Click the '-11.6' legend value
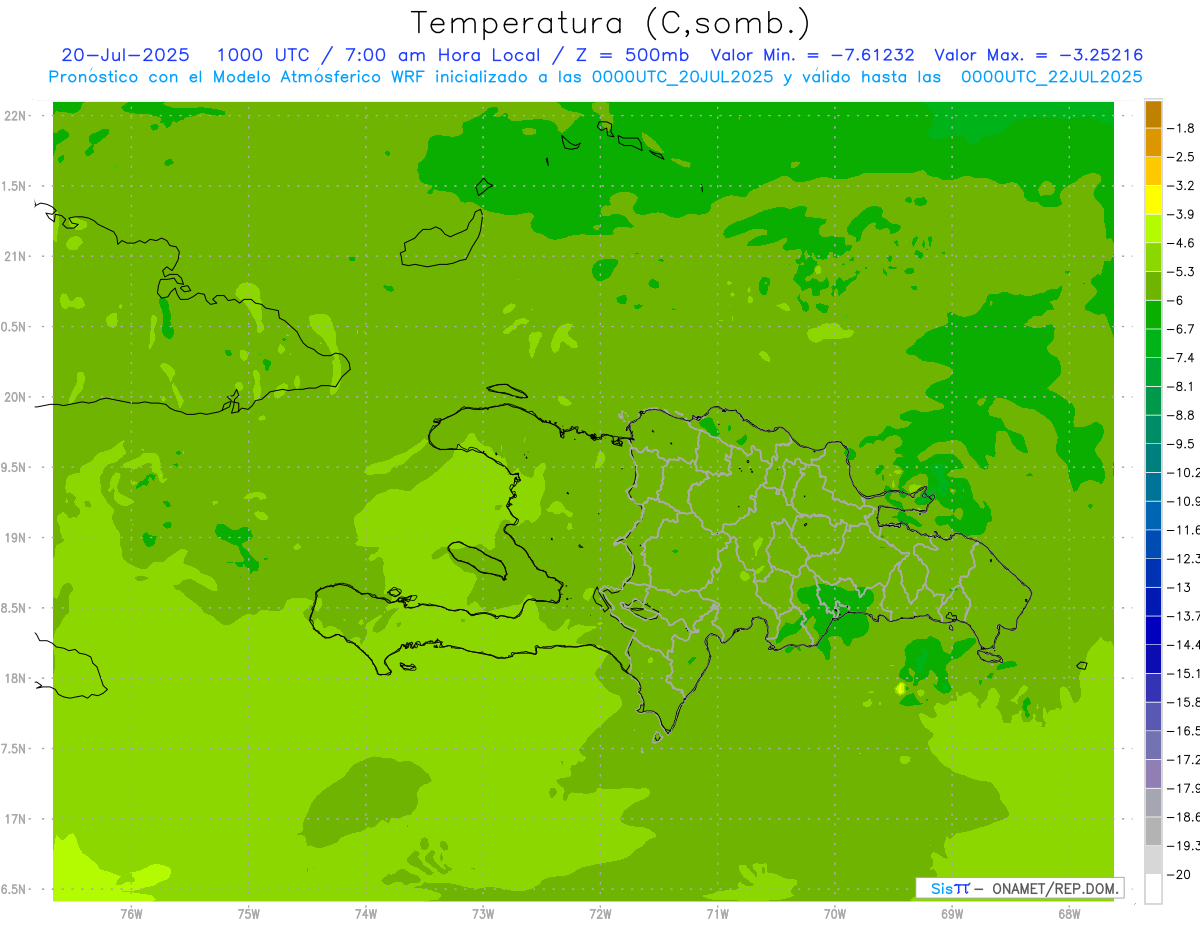The image size is (1200, 927). 1185,530
